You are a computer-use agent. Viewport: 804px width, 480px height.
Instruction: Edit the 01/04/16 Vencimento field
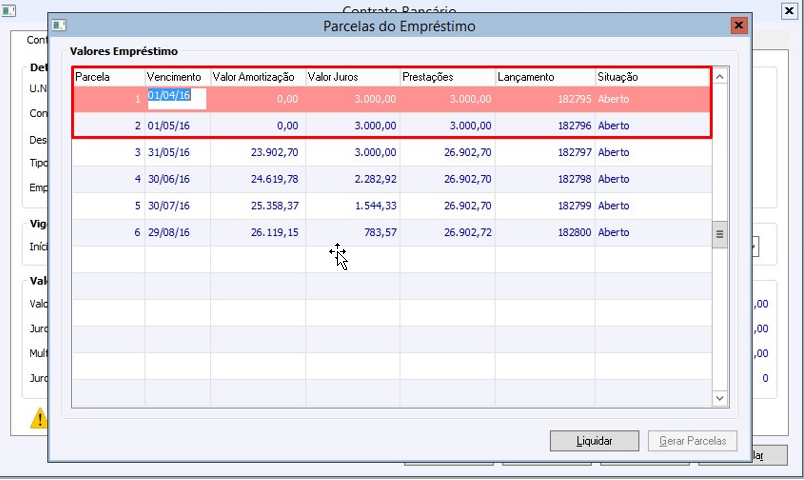[176, 98]
